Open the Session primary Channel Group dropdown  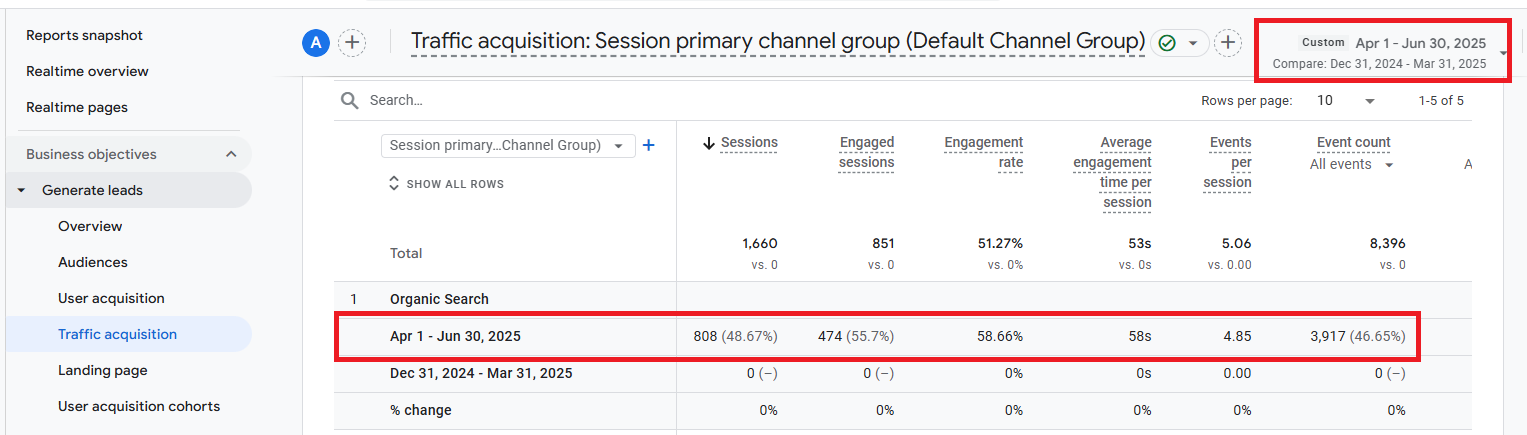pos(507,145)
